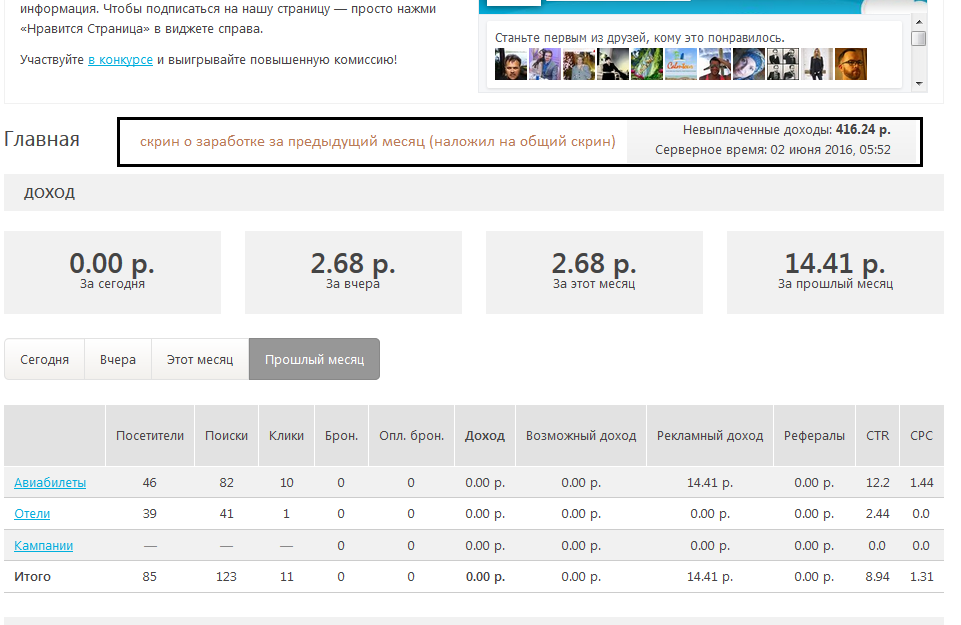Click Итого visitors total '85'
The width and height of the screenshot is (961, 625).
(x=150, y=577)
